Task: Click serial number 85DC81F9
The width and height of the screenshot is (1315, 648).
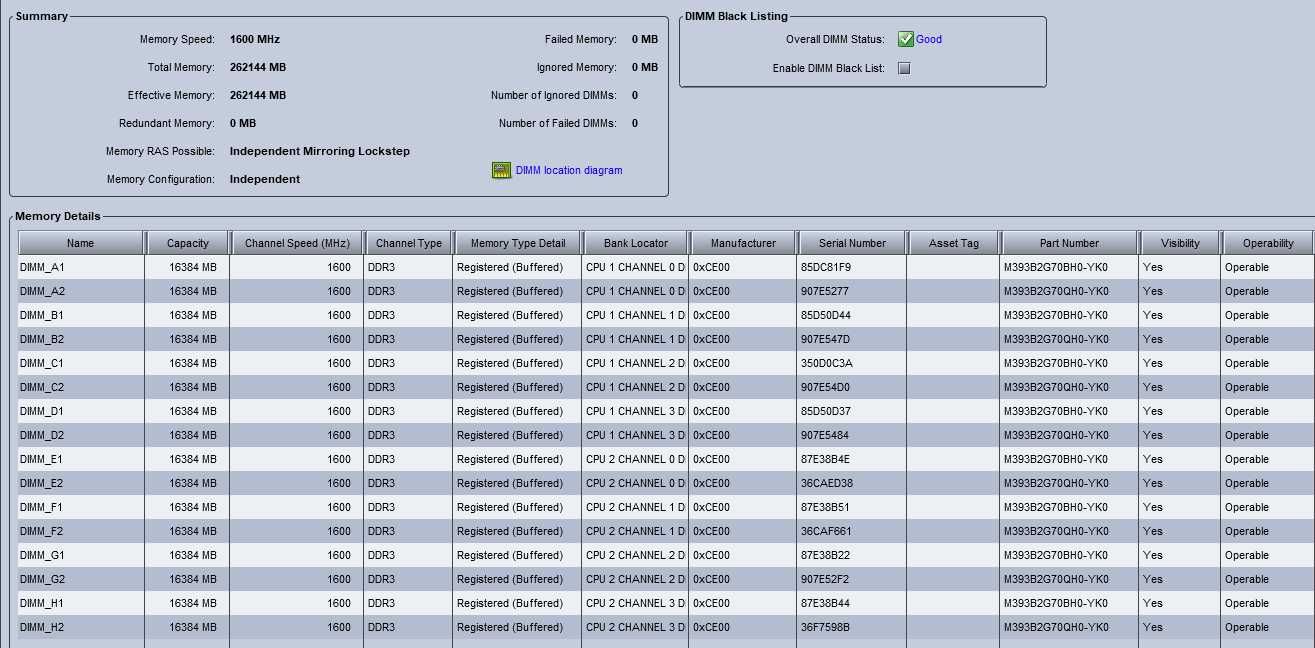Action: point(826,267)
